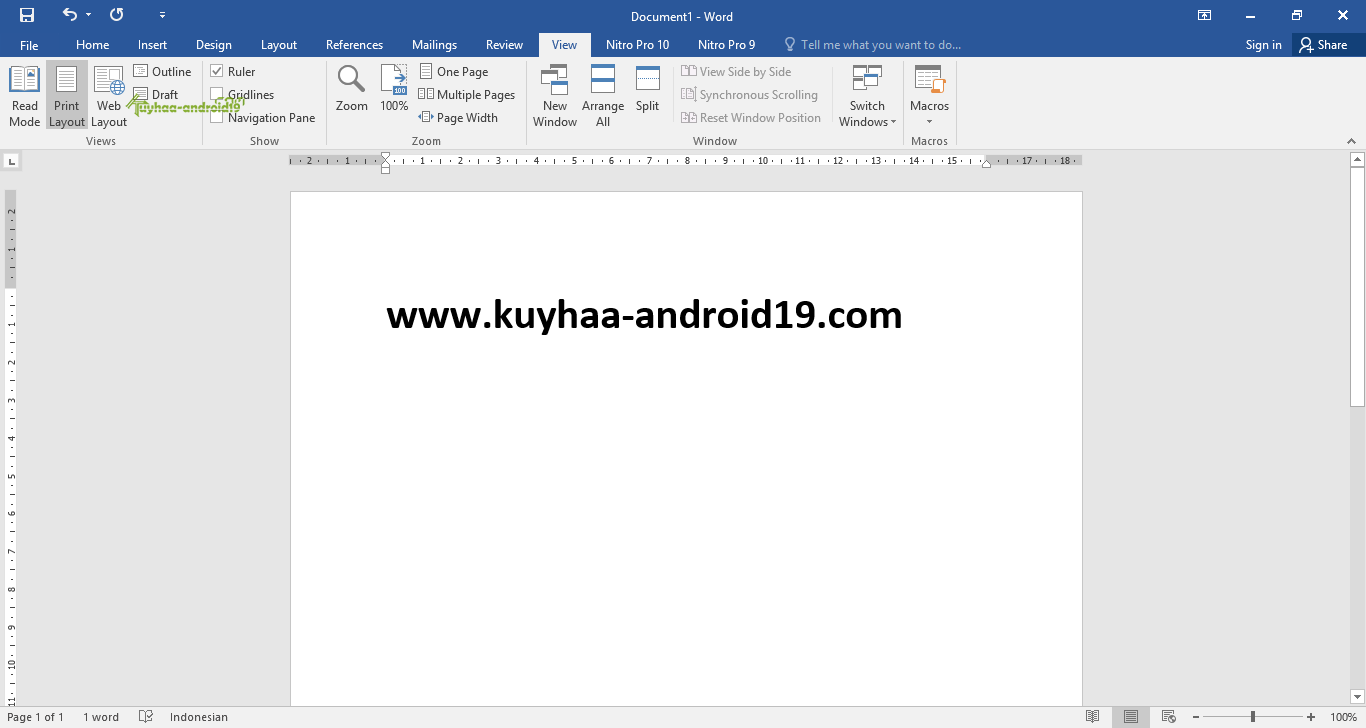Click the vertical scrollbar thumb

point(1357,286)
